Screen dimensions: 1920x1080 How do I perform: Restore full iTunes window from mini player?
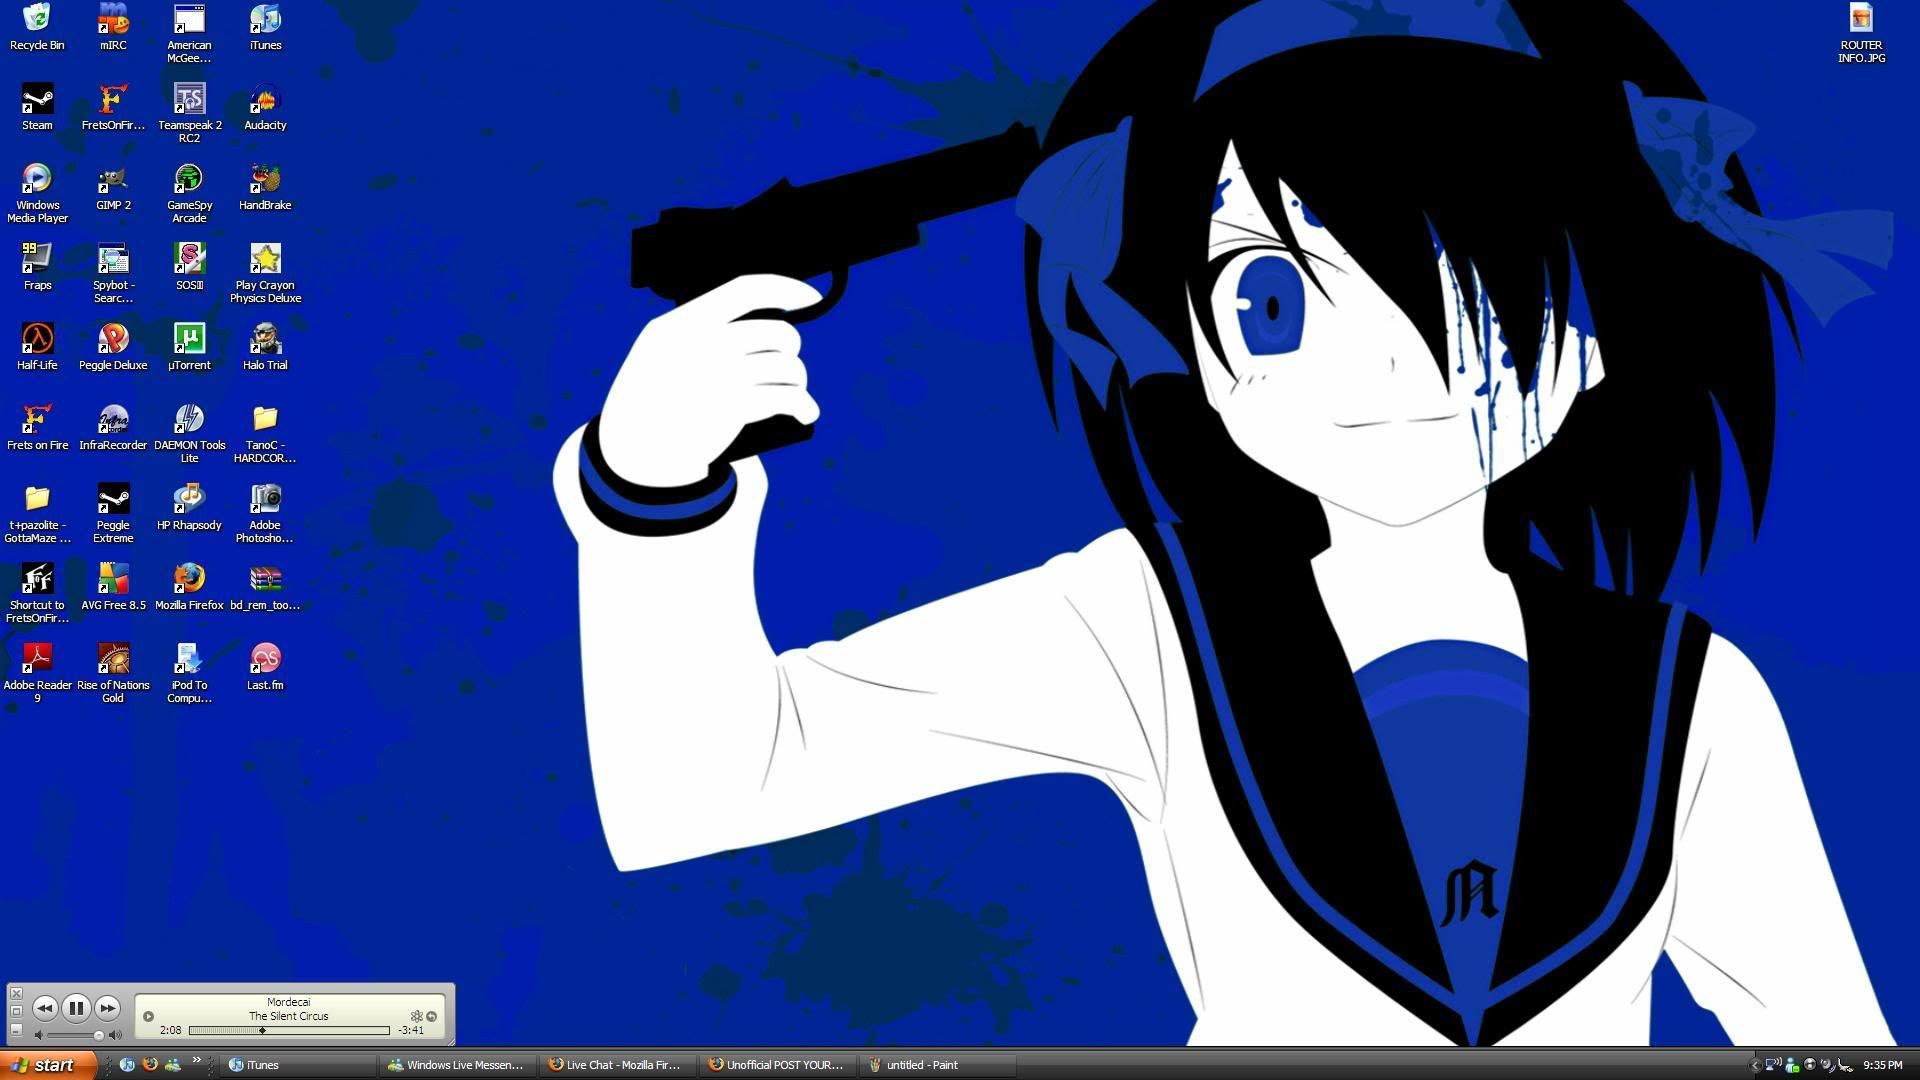pos(16,1011)
